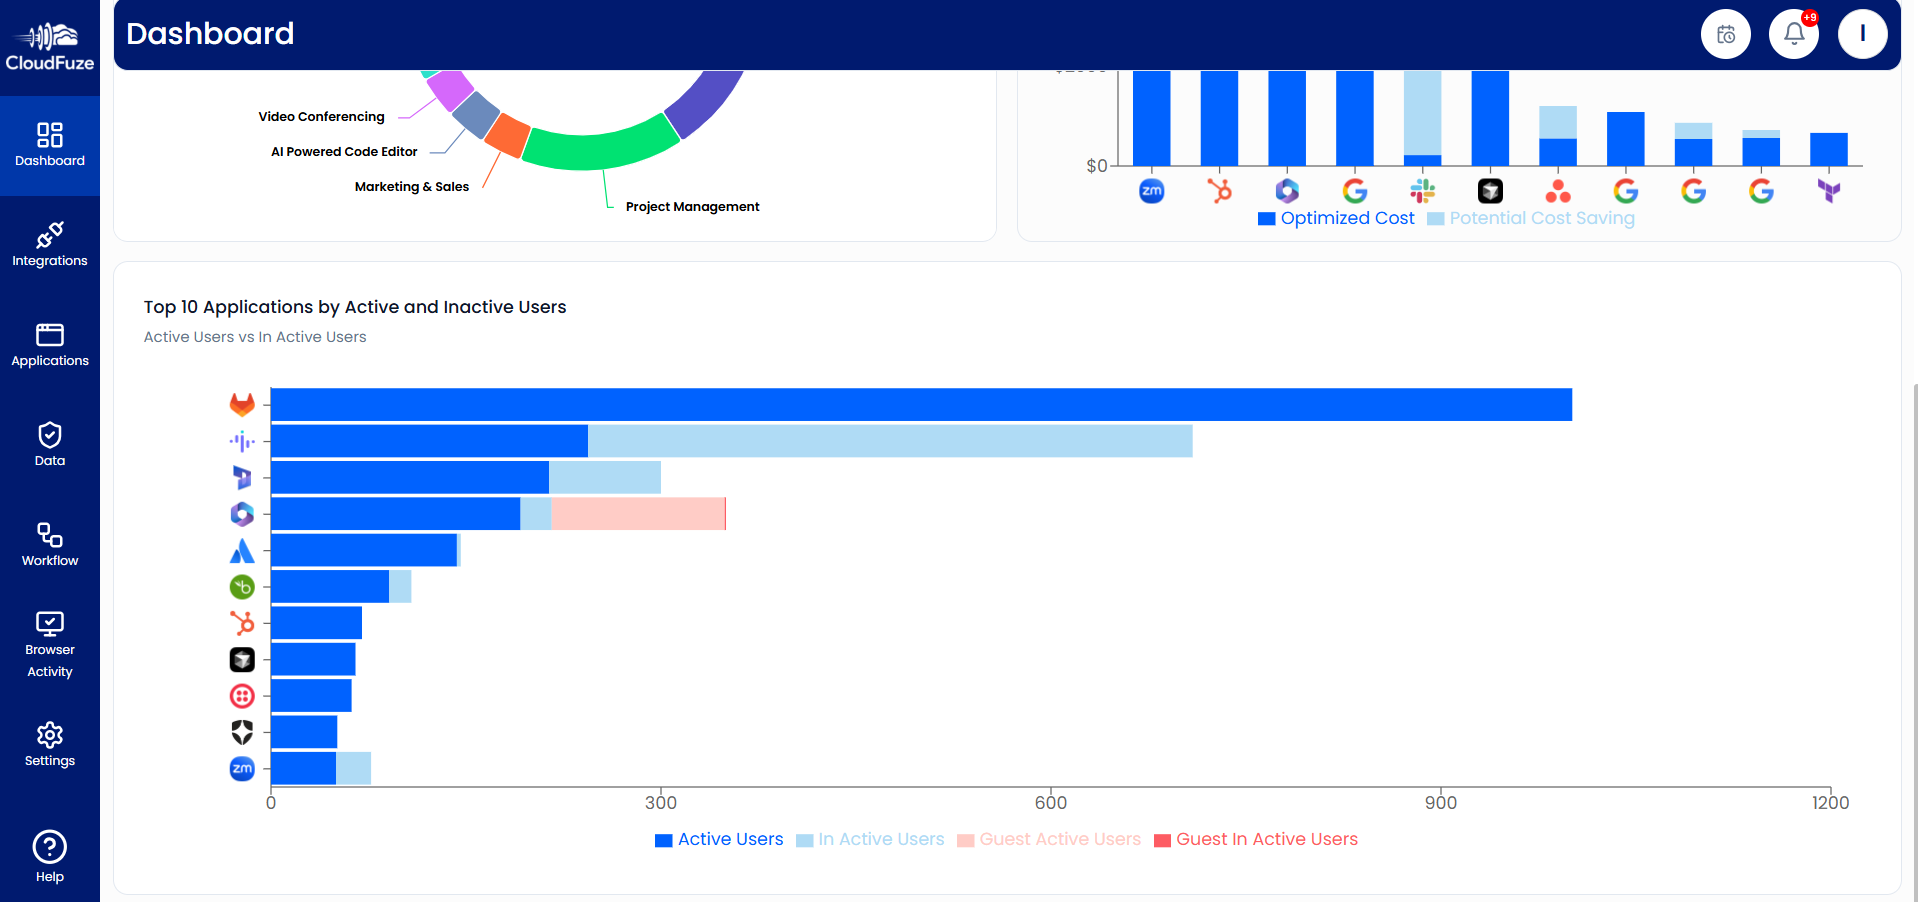Select the GitLab icon in the top applications chart
Screen dimensions: 1918x902
pos(242,404)
